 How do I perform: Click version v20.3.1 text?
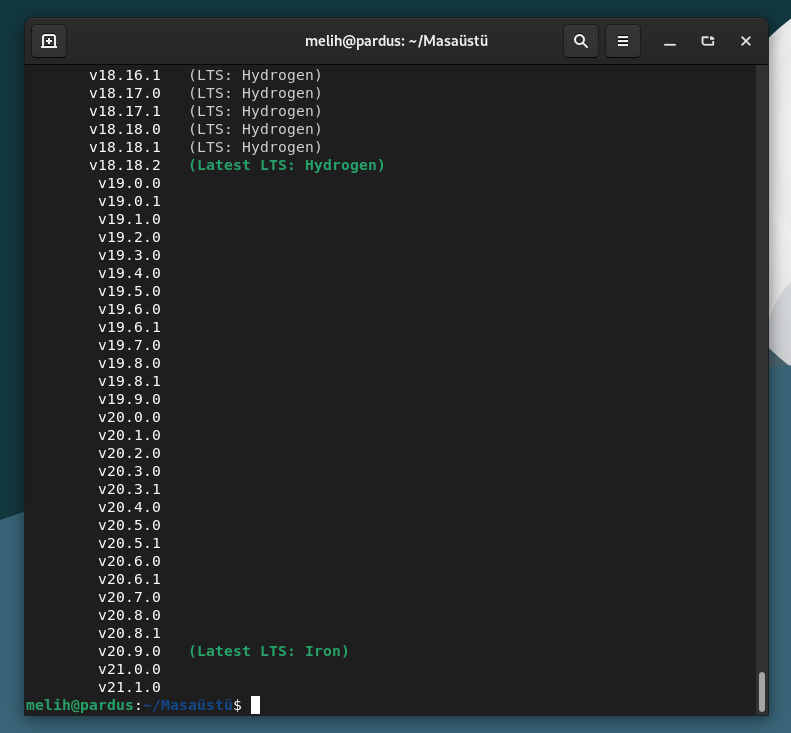tap(130, 489)
